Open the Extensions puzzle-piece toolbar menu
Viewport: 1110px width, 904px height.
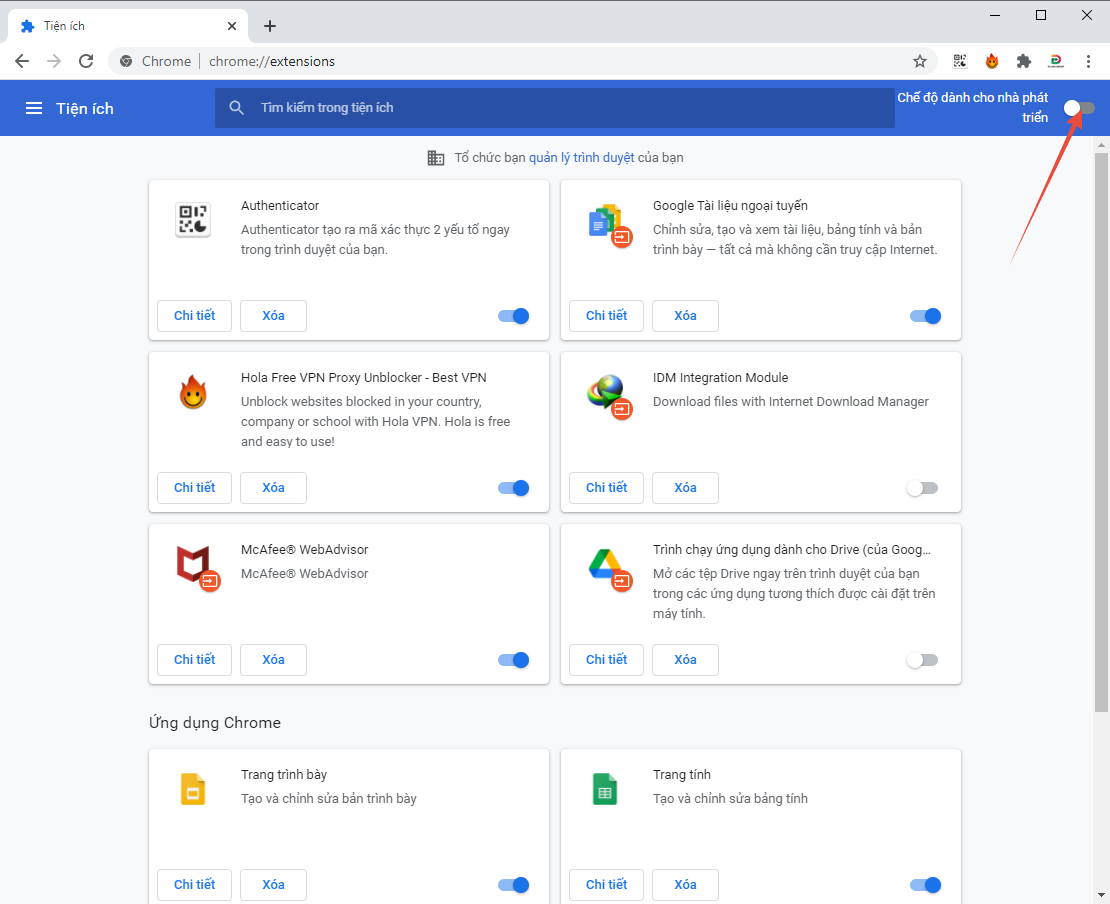(1024, 62)
